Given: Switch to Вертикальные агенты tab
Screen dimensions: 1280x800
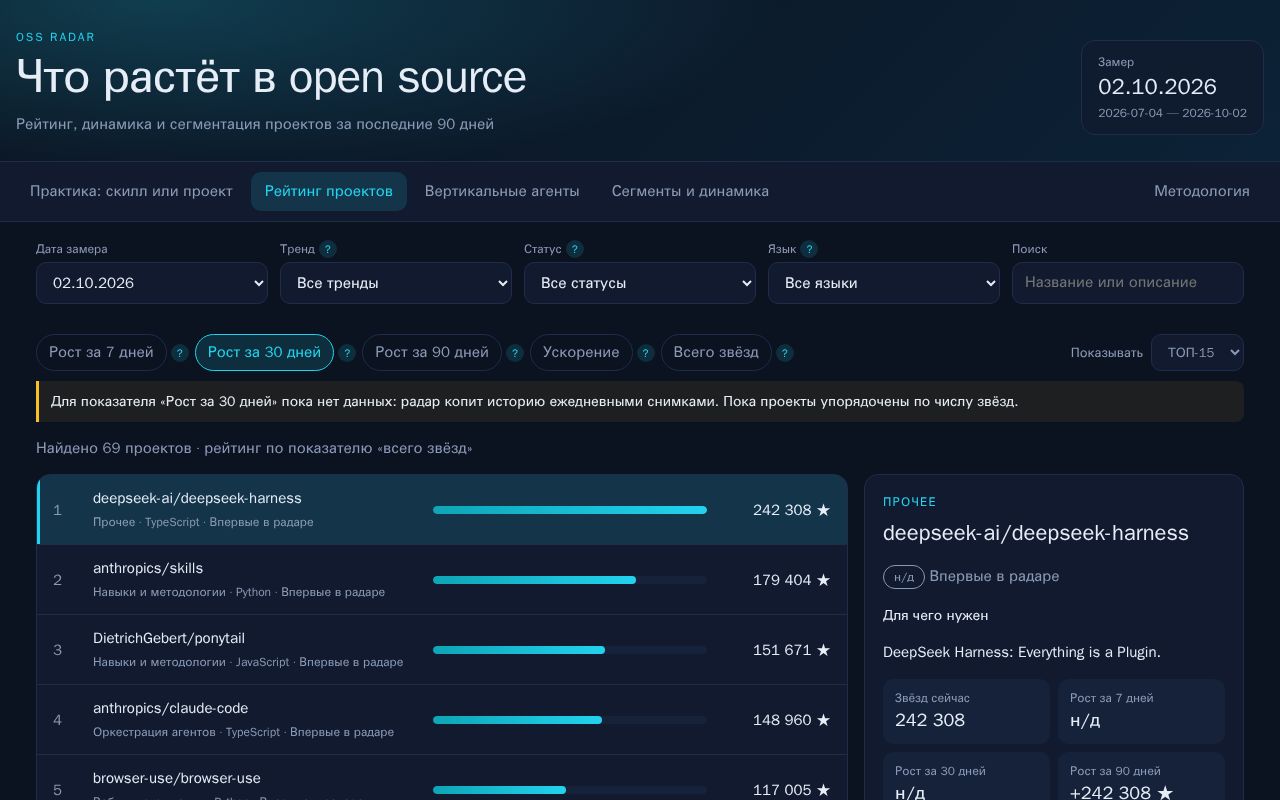Looking at the screenshot, I should (x=502, y=191).
